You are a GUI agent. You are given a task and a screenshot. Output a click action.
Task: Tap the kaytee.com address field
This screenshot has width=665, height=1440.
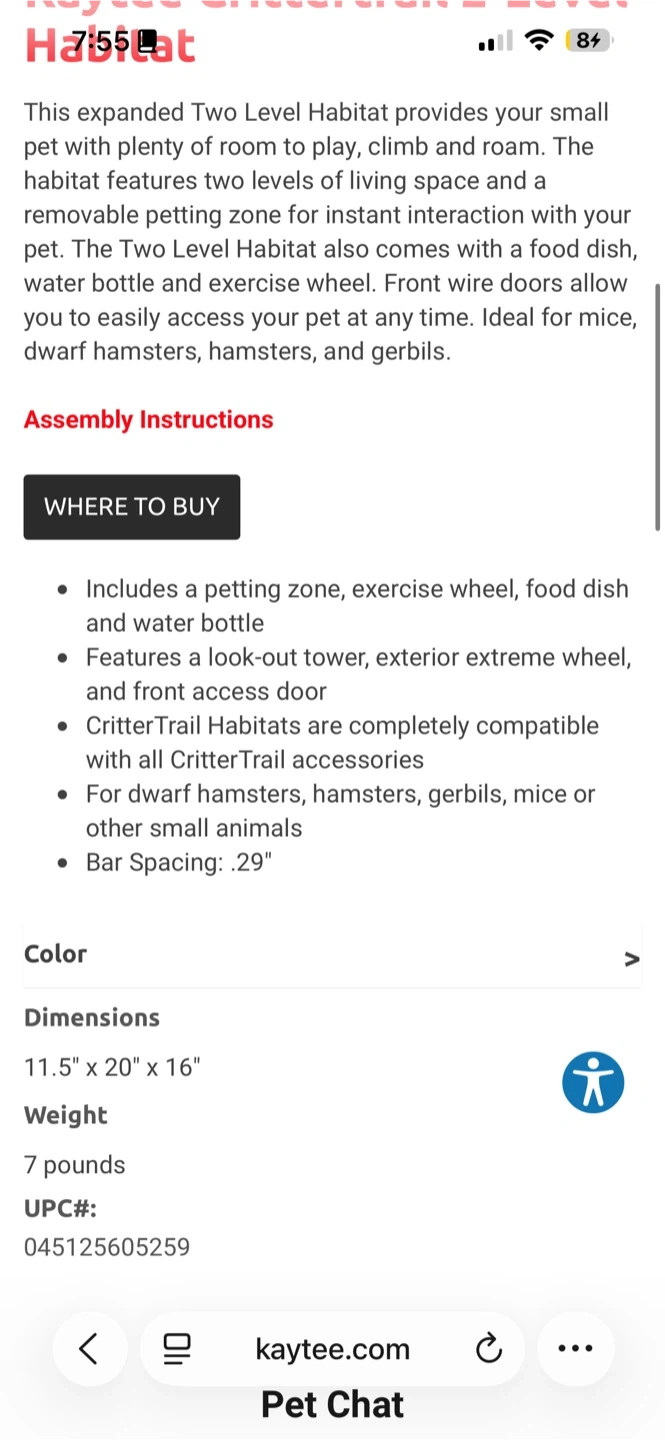click(x=332, y=1349)
